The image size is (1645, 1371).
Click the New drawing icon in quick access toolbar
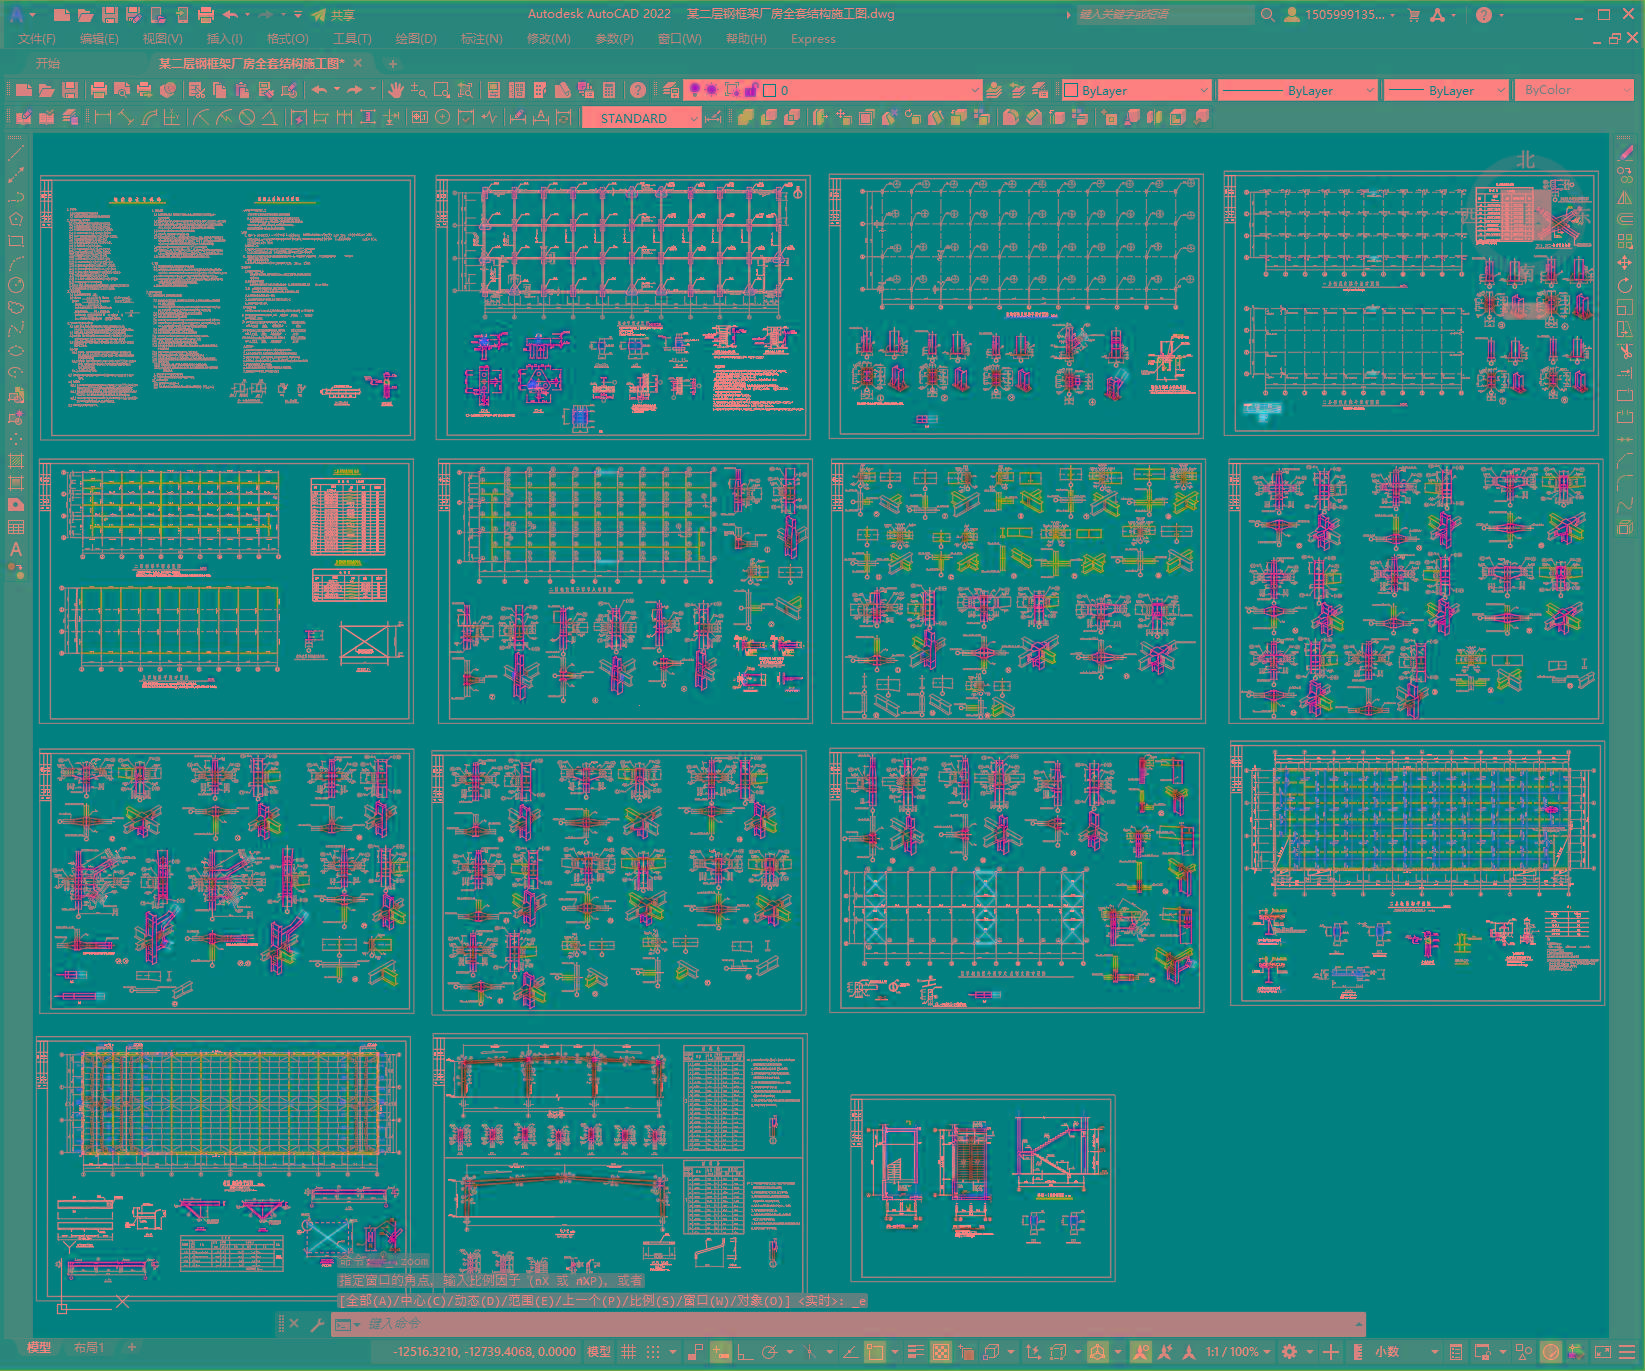coord(61,15)
